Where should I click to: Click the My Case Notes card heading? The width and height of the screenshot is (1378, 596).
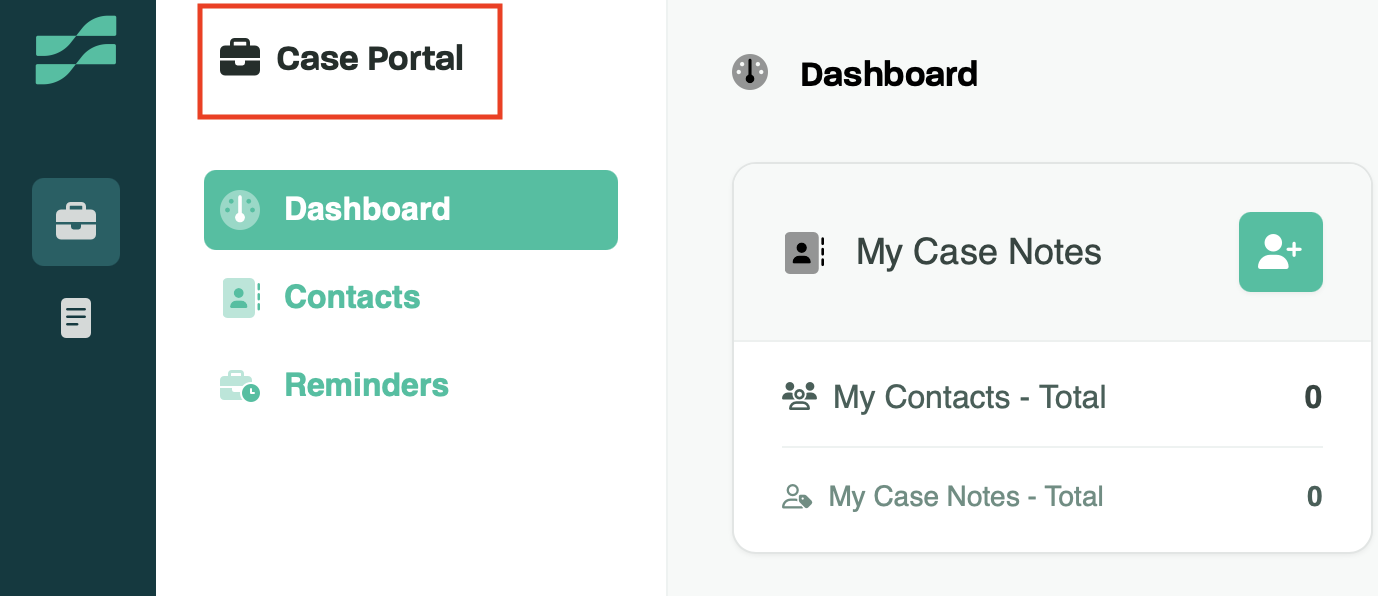(979, 252)
